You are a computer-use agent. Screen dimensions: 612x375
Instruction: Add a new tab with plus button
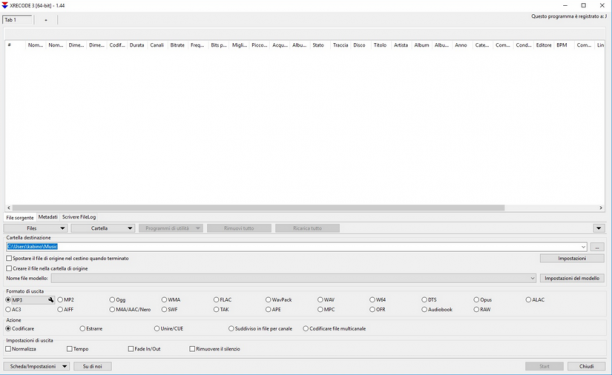46,20
